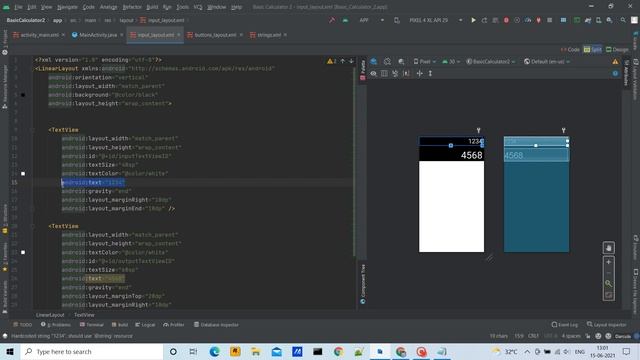Click the Expand Vertically toolbar icon
640x360 pixels.
click(430, 73)
